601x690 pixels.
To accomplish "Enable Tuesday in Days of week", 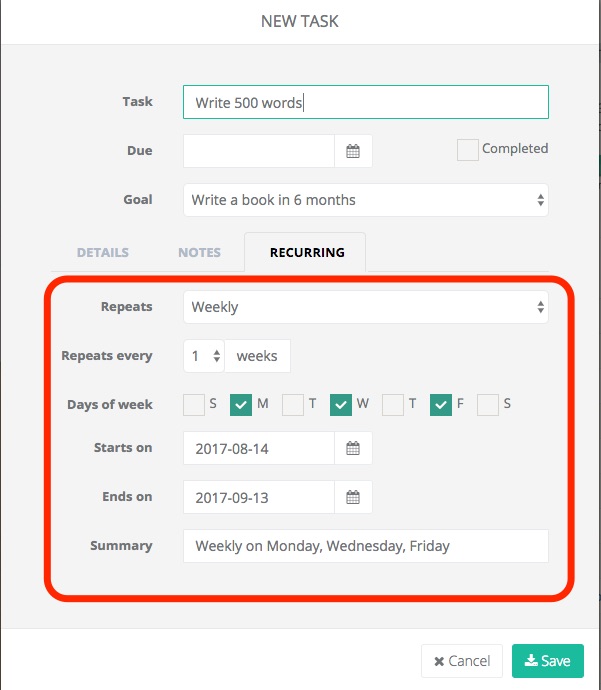I will (292, 404).
